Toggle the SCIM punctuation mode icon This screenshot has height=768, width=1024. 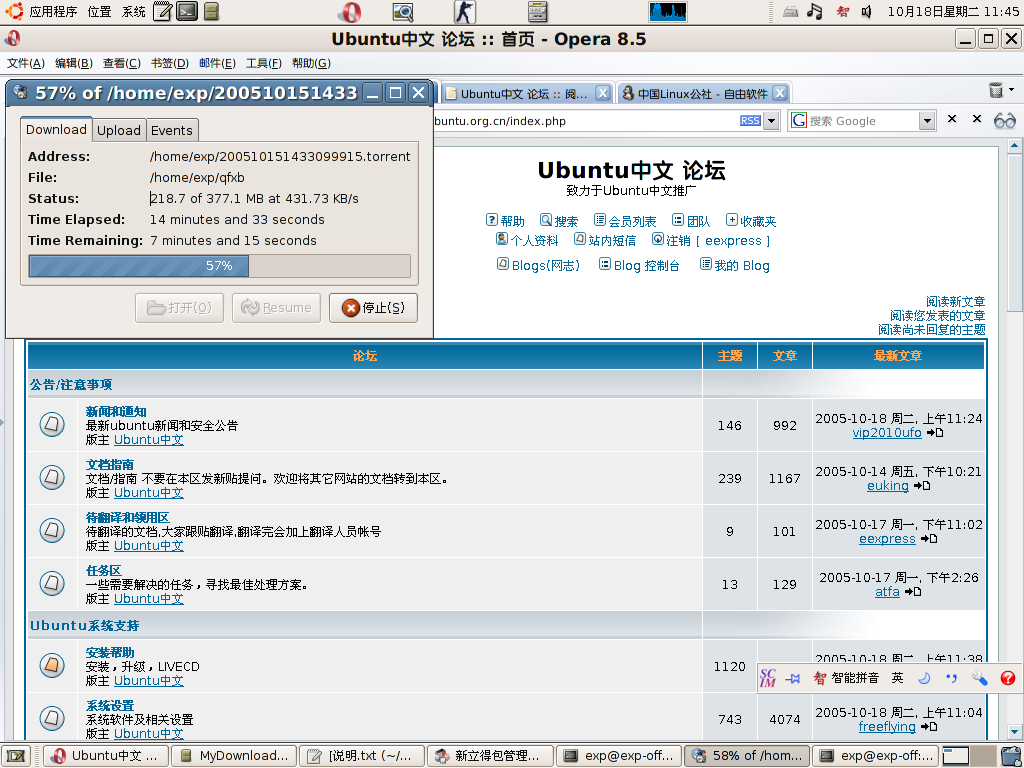pyautogui.click(x=952, y=678)
